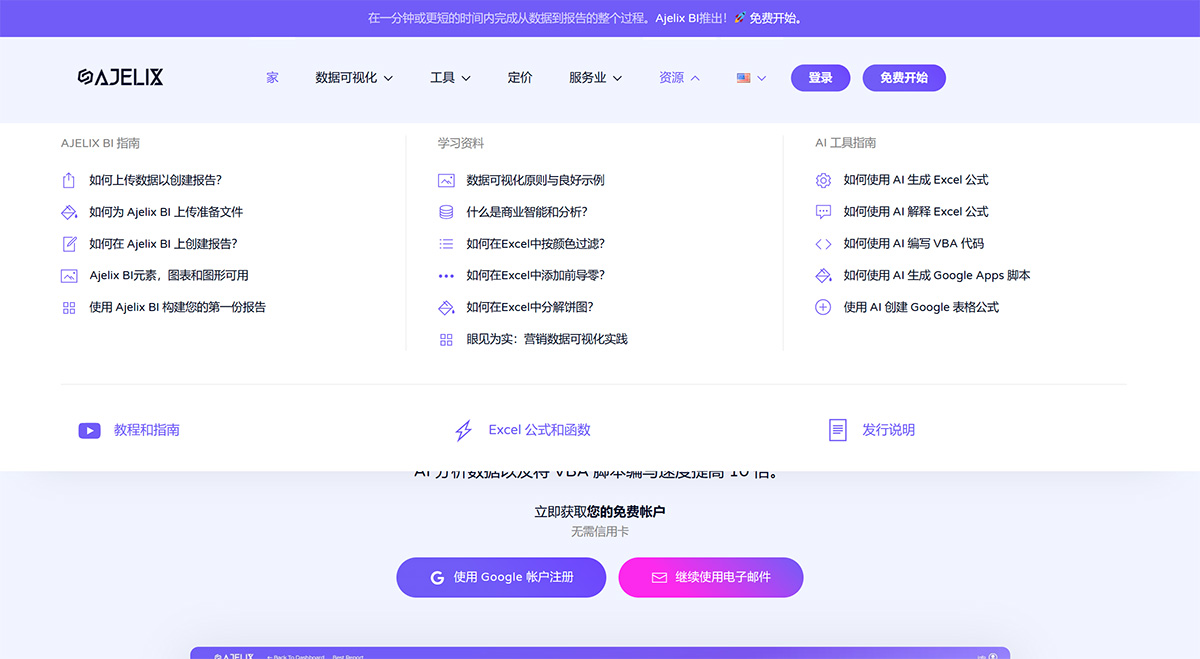Click the lightning icon next to Excel 公式和函数

463,430
